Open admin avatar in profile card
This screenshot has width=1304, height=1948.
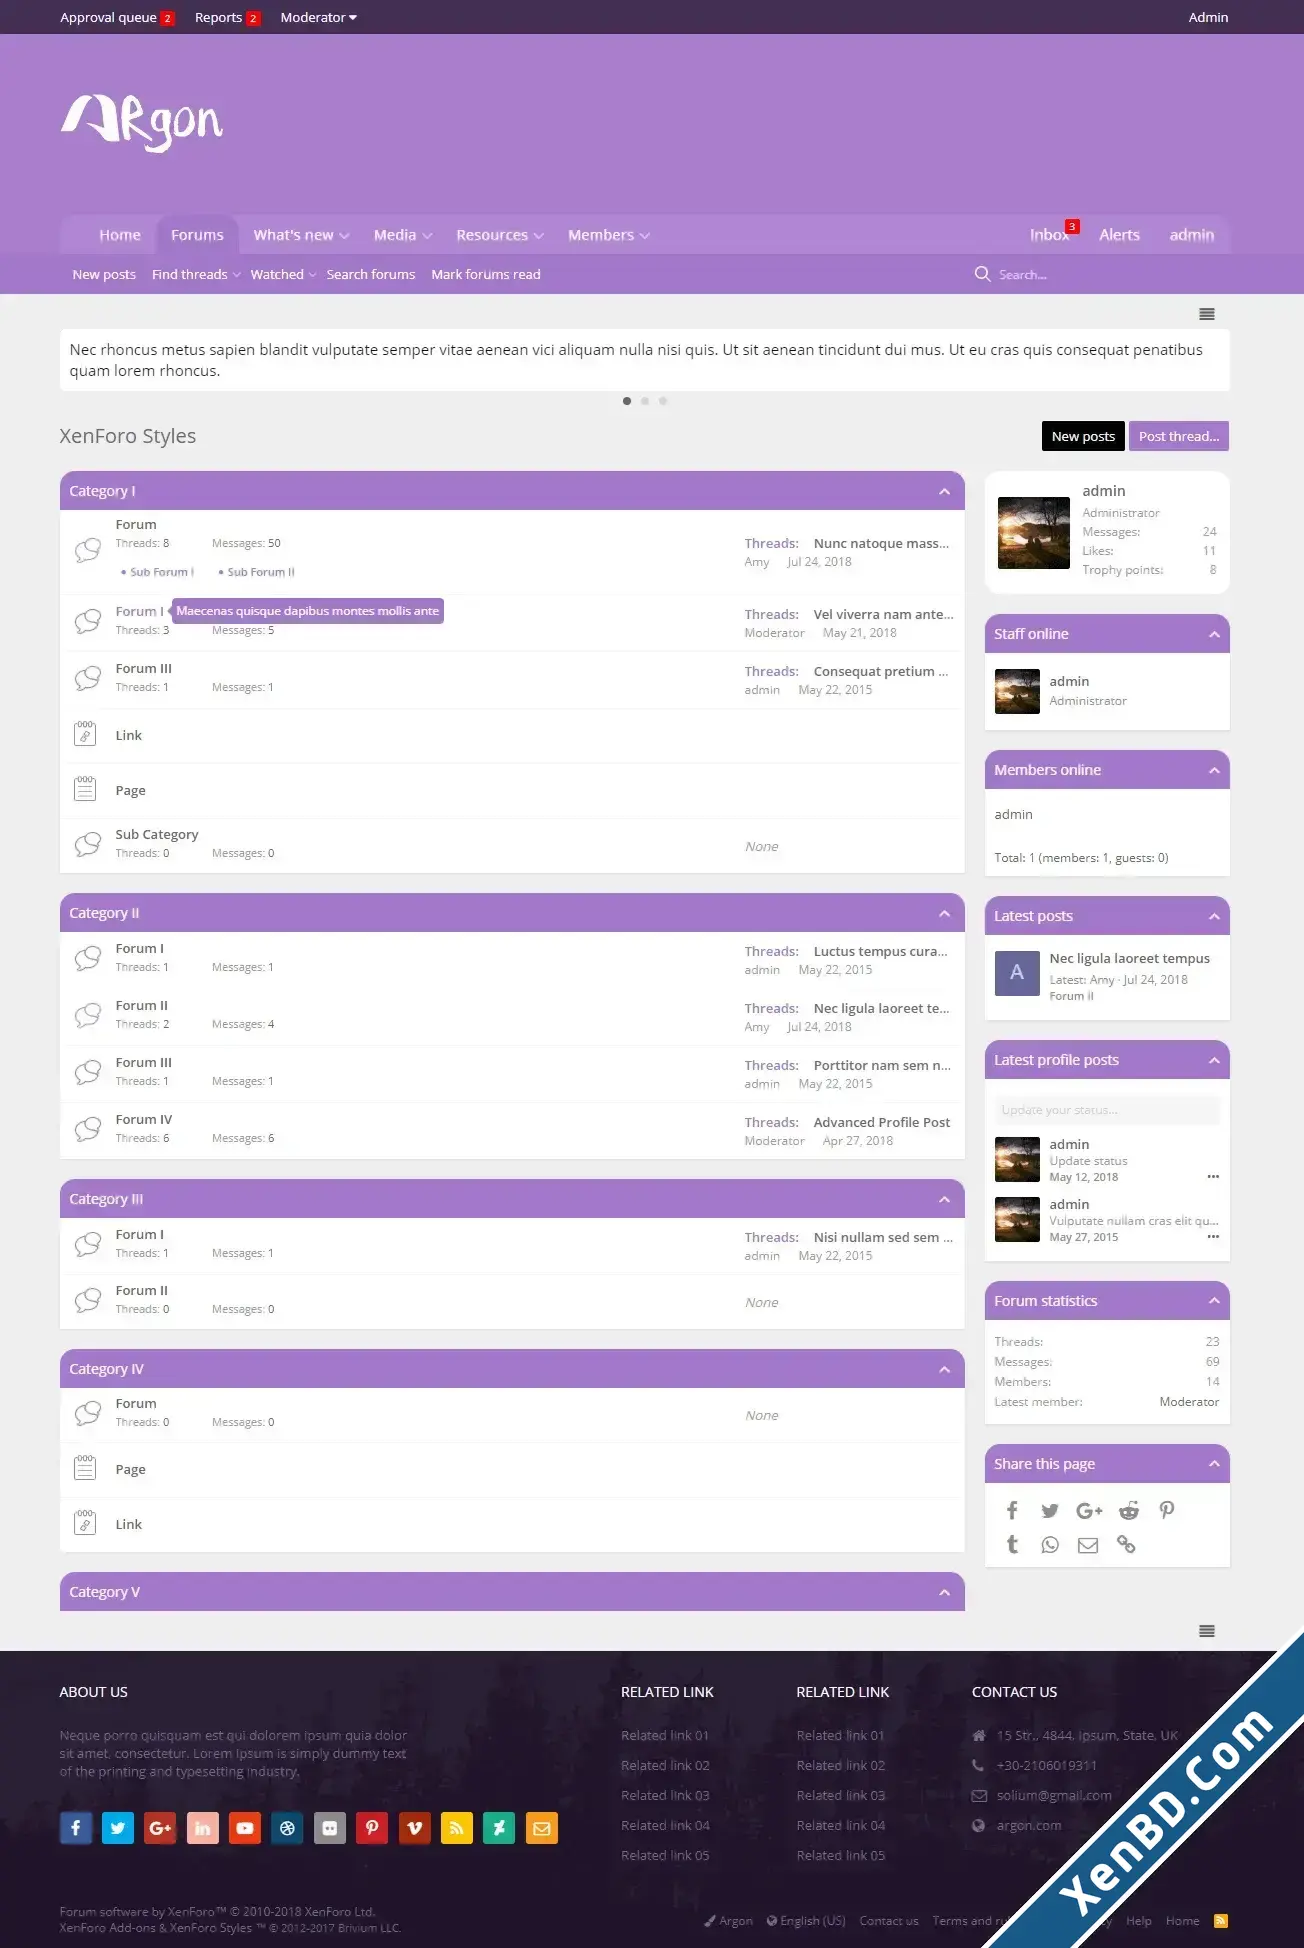pos(1034,533)
